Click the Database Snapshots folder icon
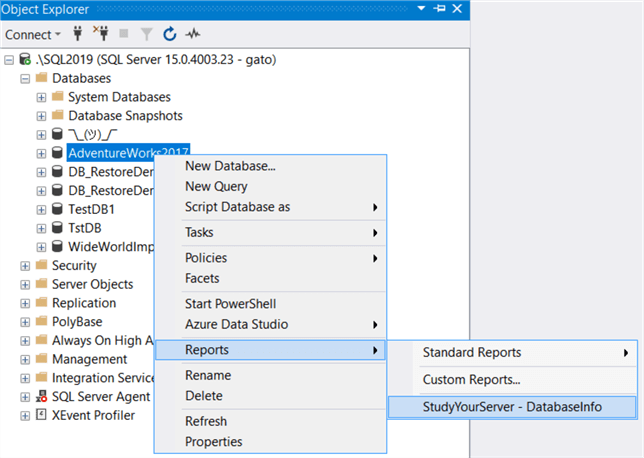The width and height of the screenshot is (644, 458). click(58, 115)
